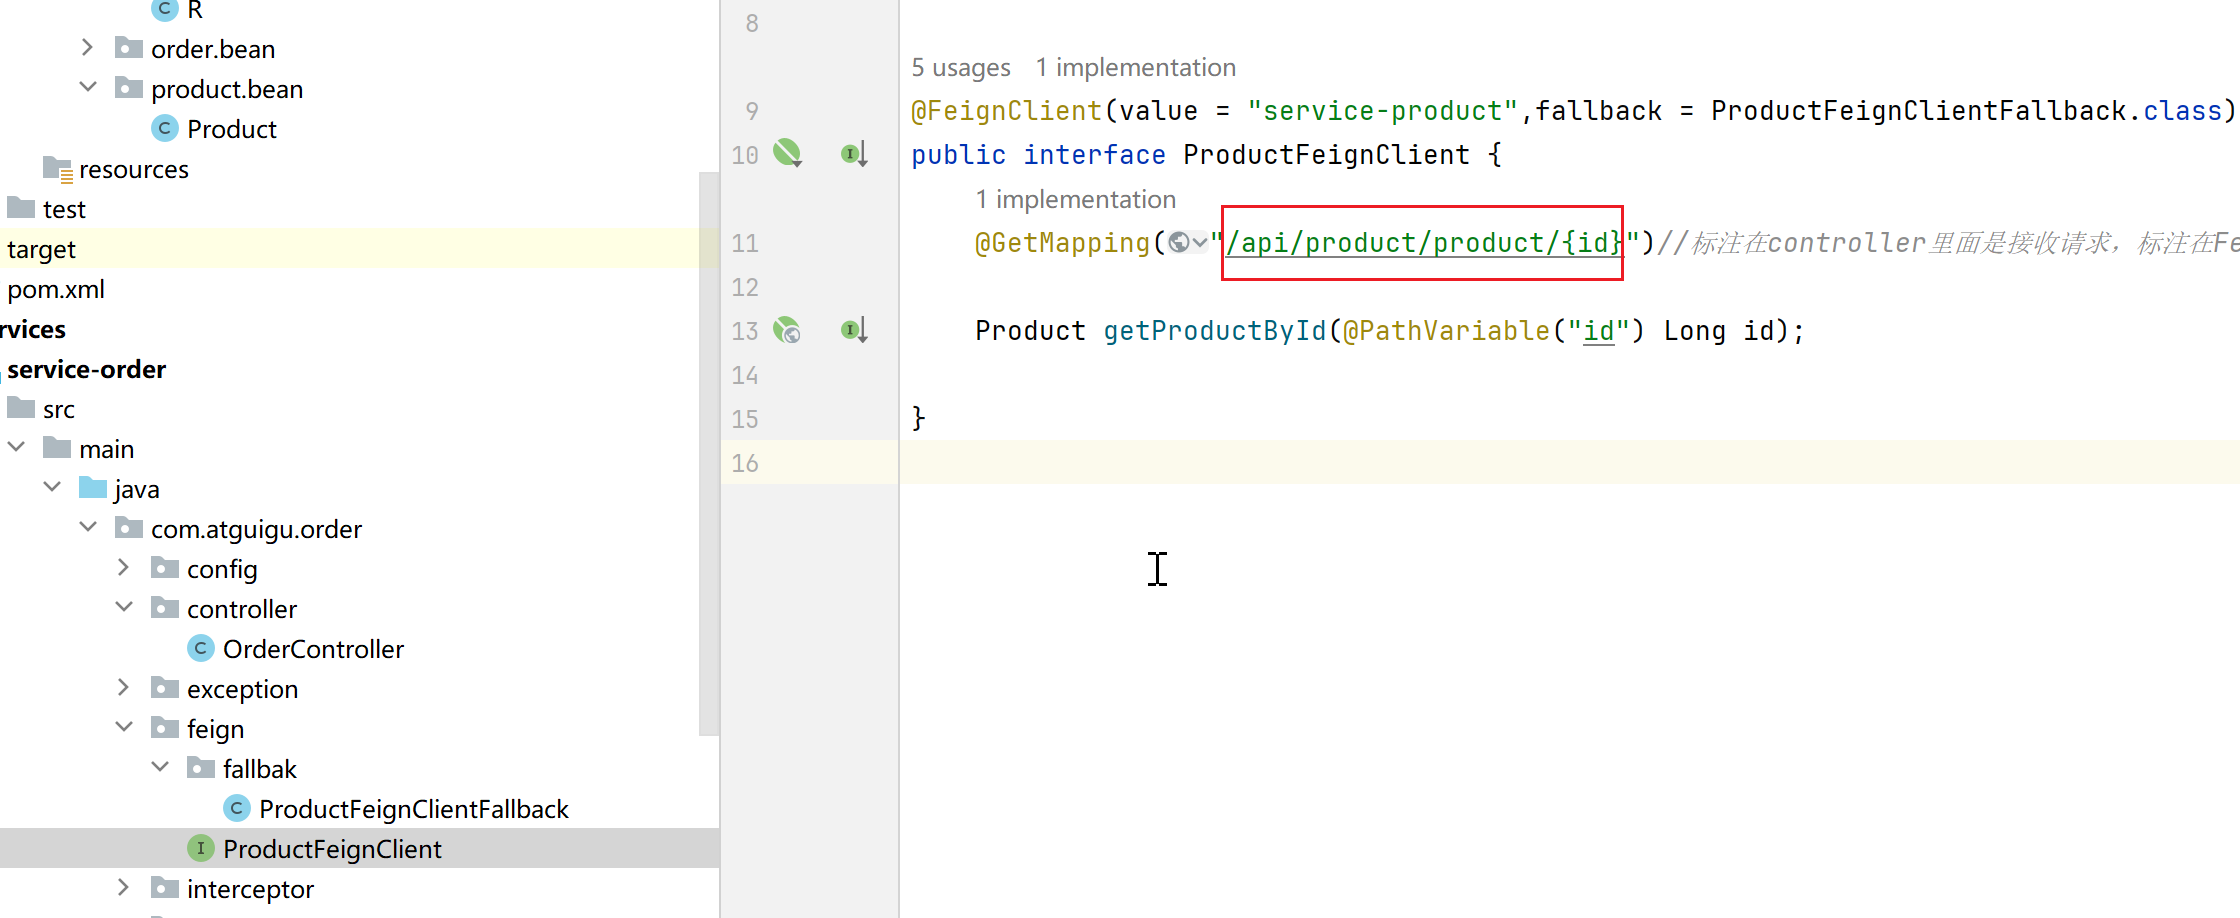The height and width of the screenshot is (918, 2240).
Task: Click the "service-product" string value
Action: click(x=1383, y=111)
